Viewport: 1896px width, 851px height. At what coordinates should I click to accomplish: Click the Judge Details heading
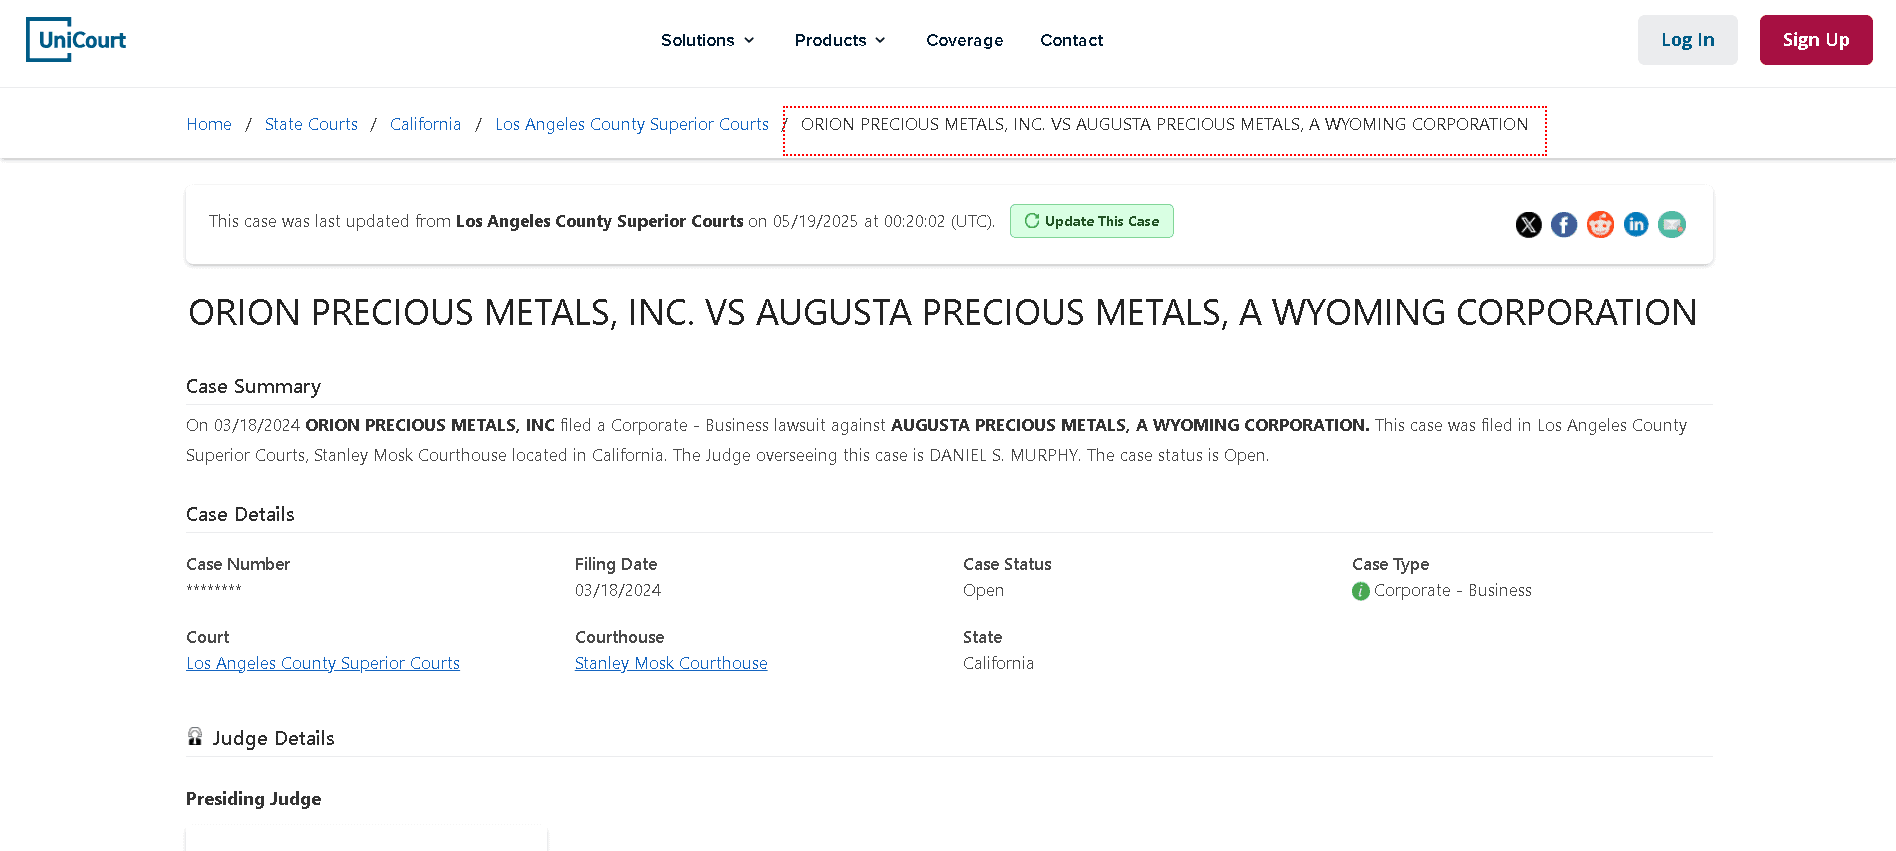click(x=273, y=738)
